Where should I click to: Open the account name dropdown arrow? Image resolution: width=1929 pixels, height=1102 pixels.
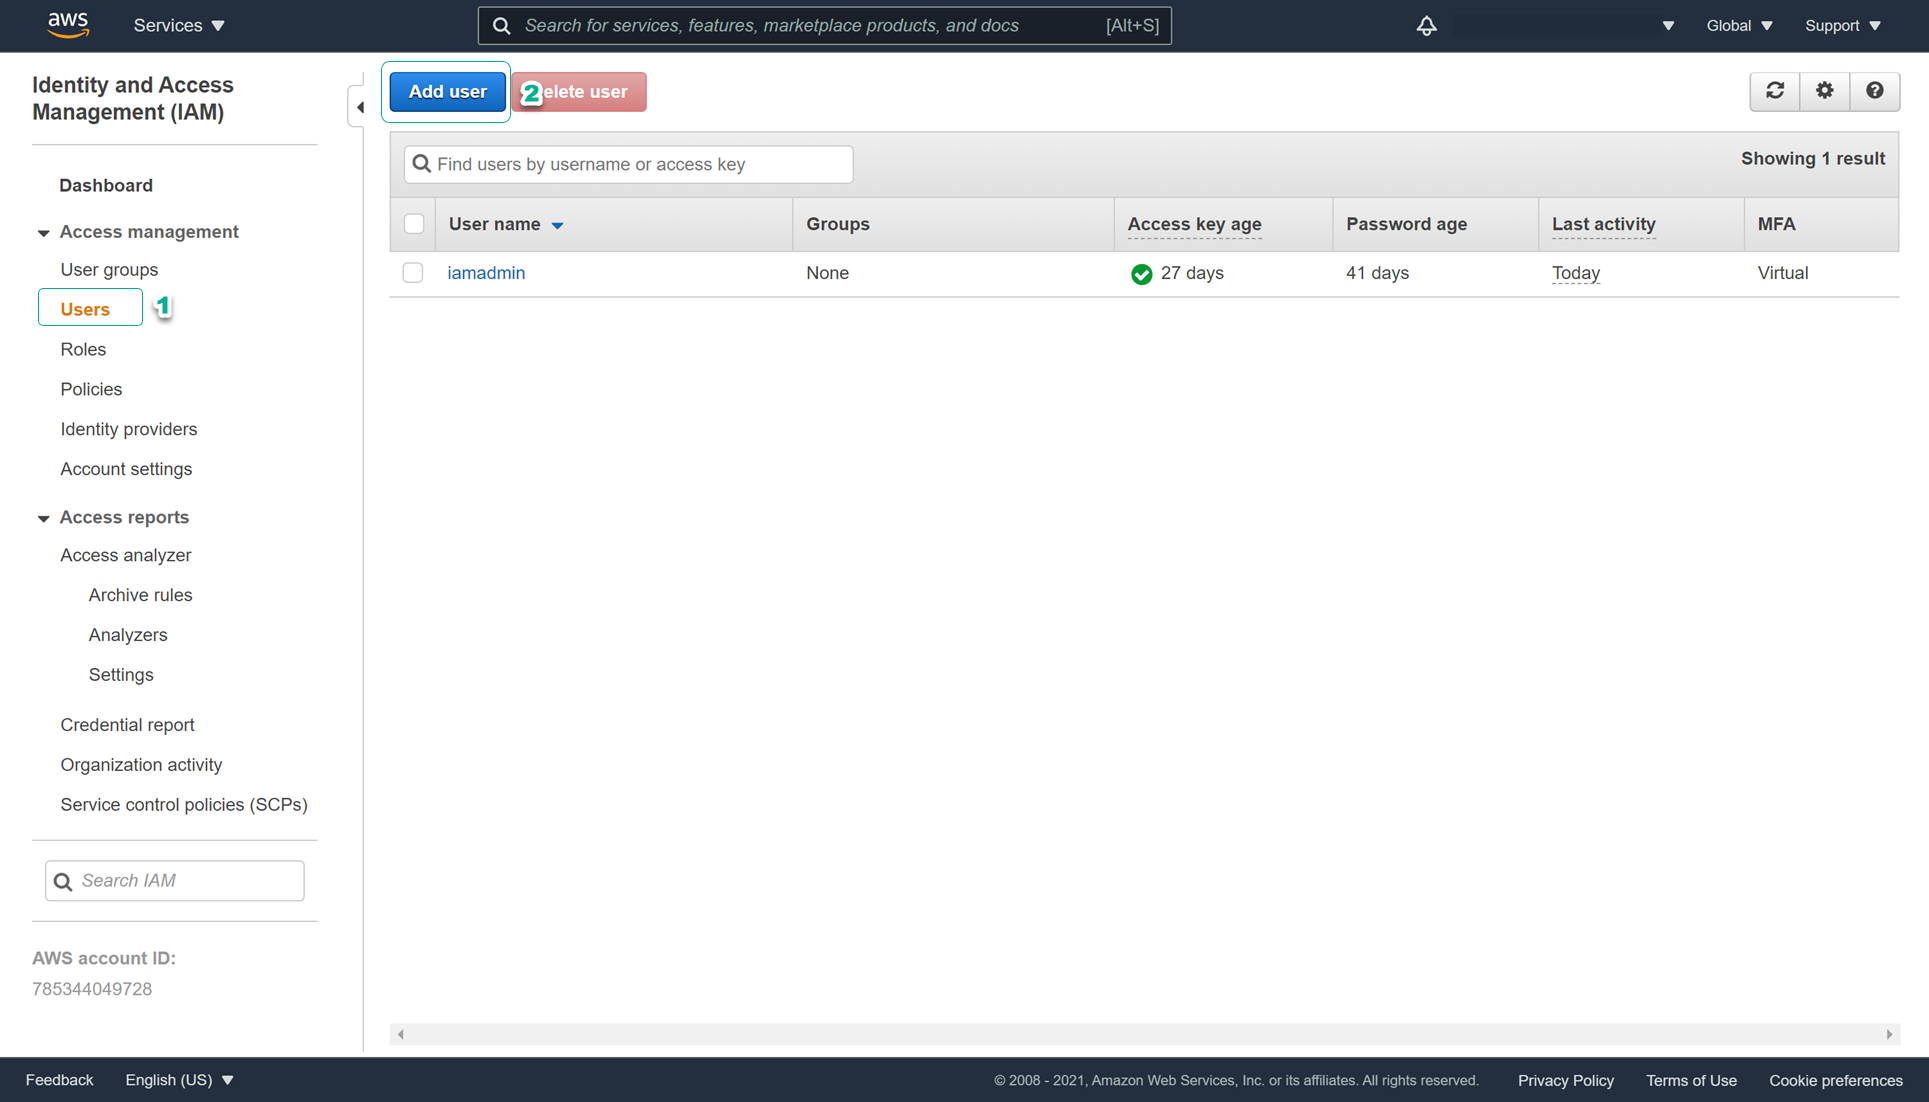click(x=1668, y=26)
